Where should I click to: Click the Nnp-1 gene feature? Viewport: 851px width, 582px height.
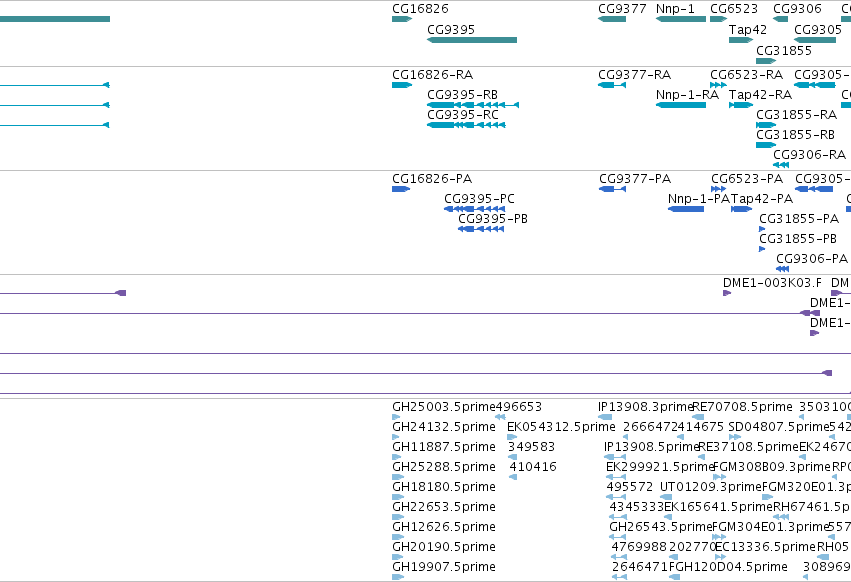tap(681, 19)
